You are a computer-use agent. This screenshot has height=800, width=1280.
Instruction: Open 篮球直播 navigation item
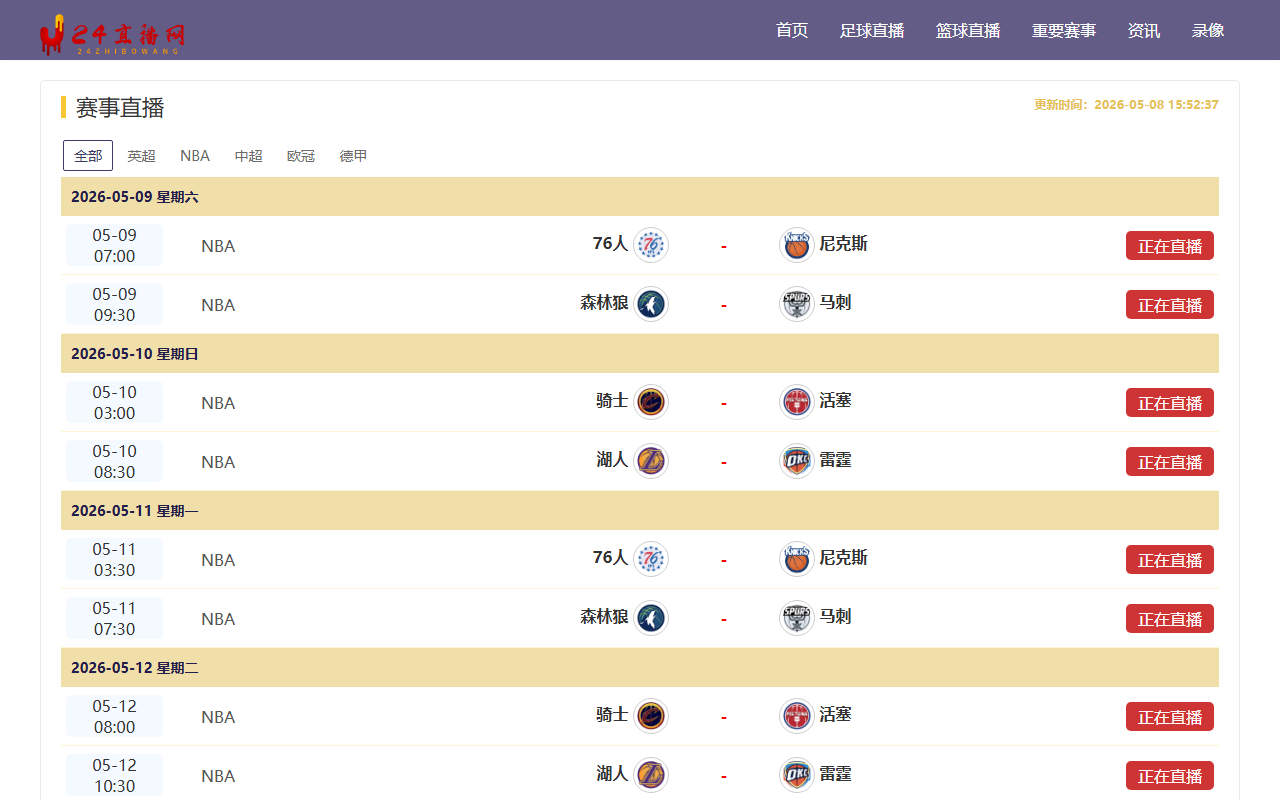click(x=968, y=30)
